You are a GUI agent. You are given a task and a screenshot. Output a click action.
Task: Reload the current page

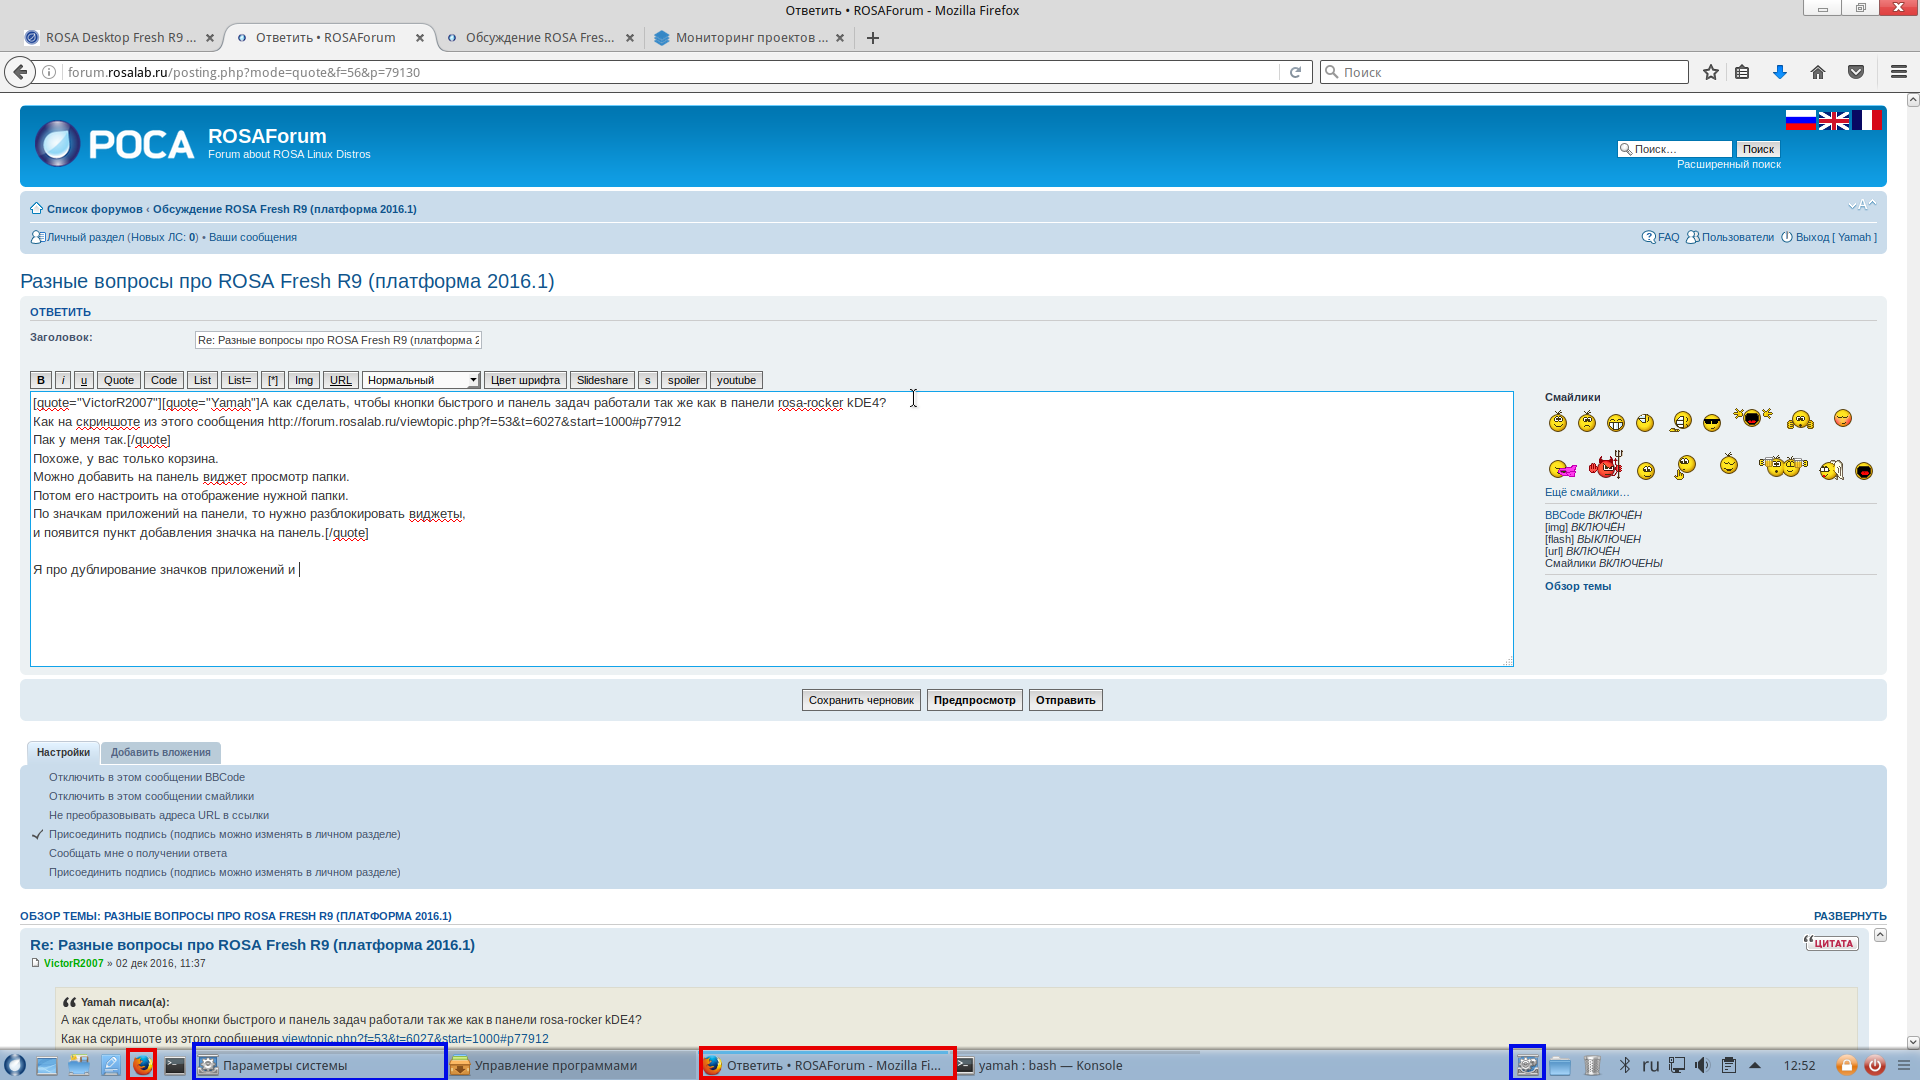(x=1295, y=72)
